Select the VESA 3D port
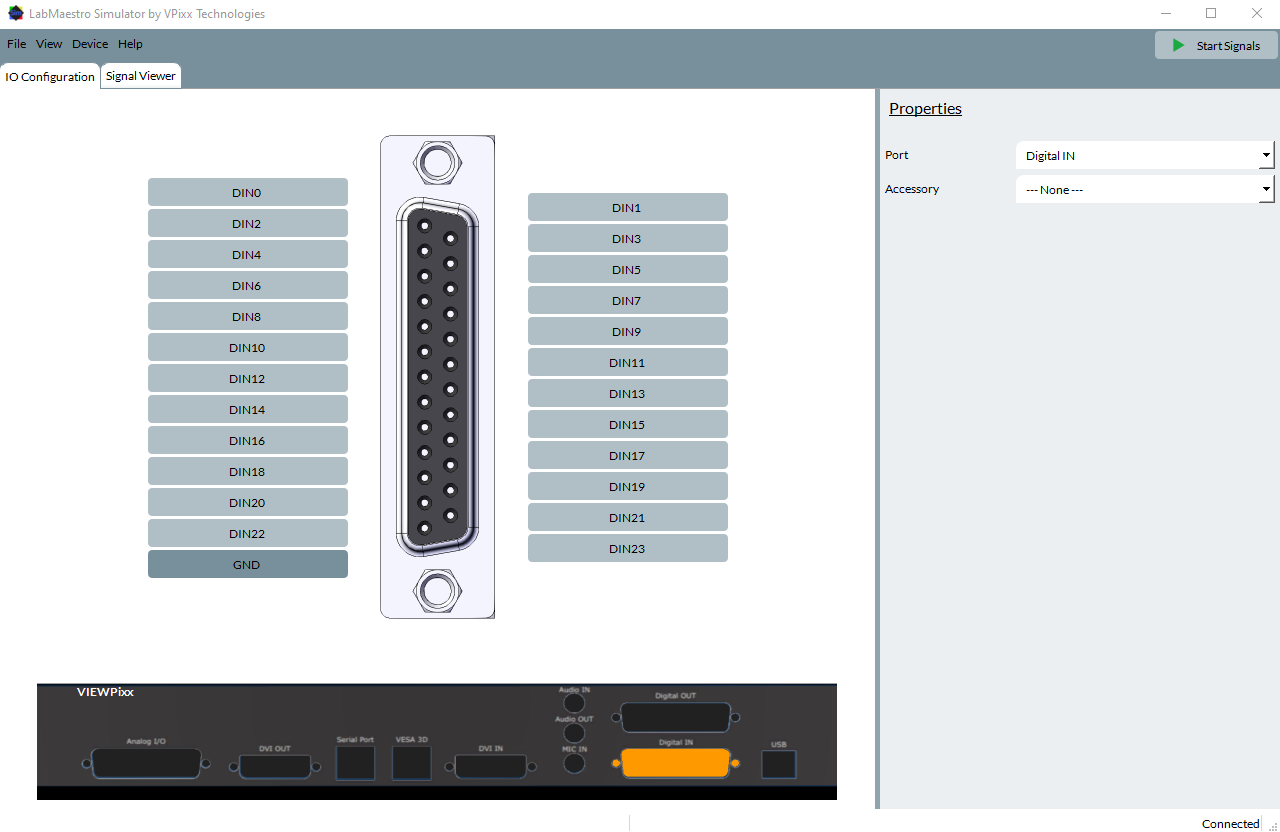The width and height of the screenshot is (1280, 832). click(x=411, y=763)
